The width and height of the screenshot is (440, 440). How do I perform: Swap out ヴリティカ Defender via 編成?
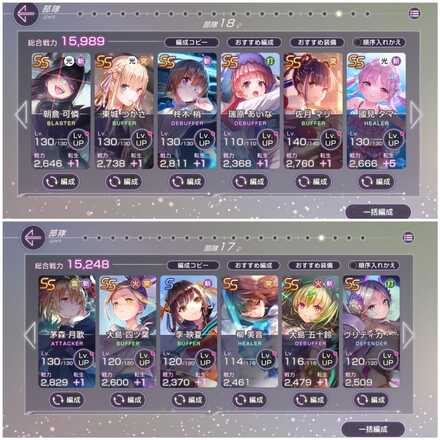point(372,400)
